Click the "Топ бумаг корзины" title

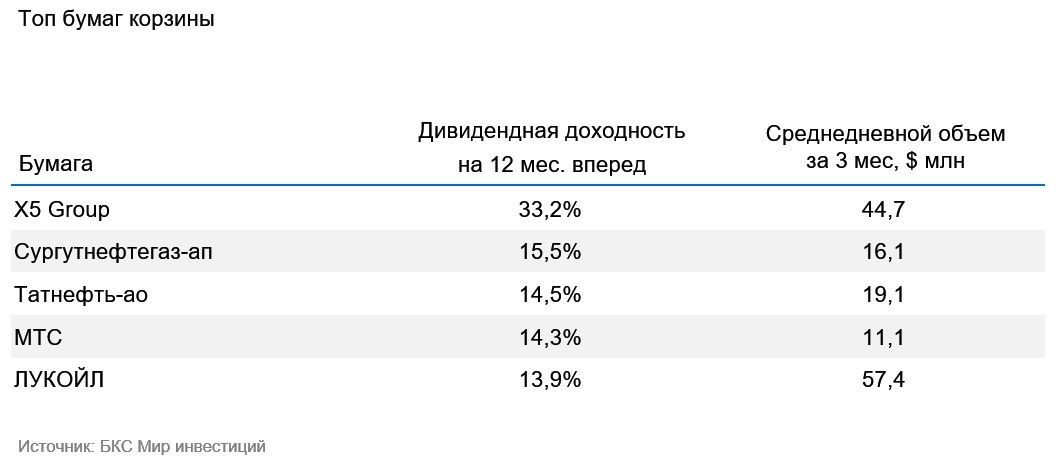117,19
